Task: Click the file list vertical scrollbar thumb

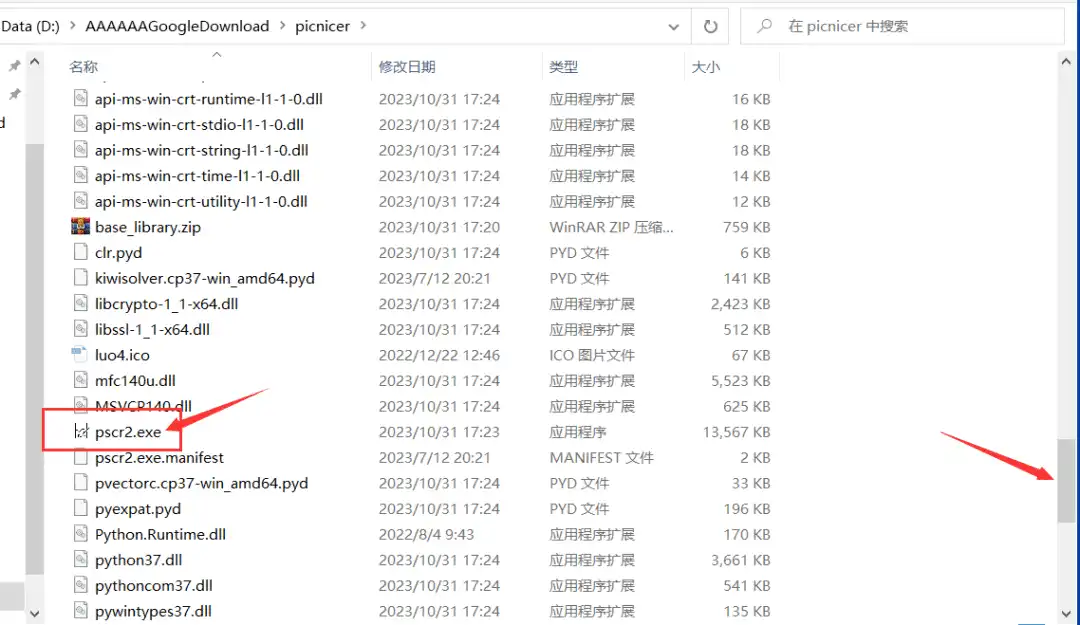Action: click(x=1066, y=480)
